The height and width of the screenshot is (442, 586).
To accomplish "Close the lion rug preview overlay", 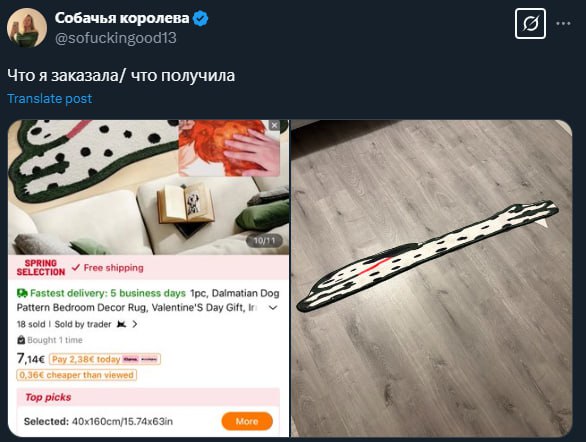I will pos(274,125).
